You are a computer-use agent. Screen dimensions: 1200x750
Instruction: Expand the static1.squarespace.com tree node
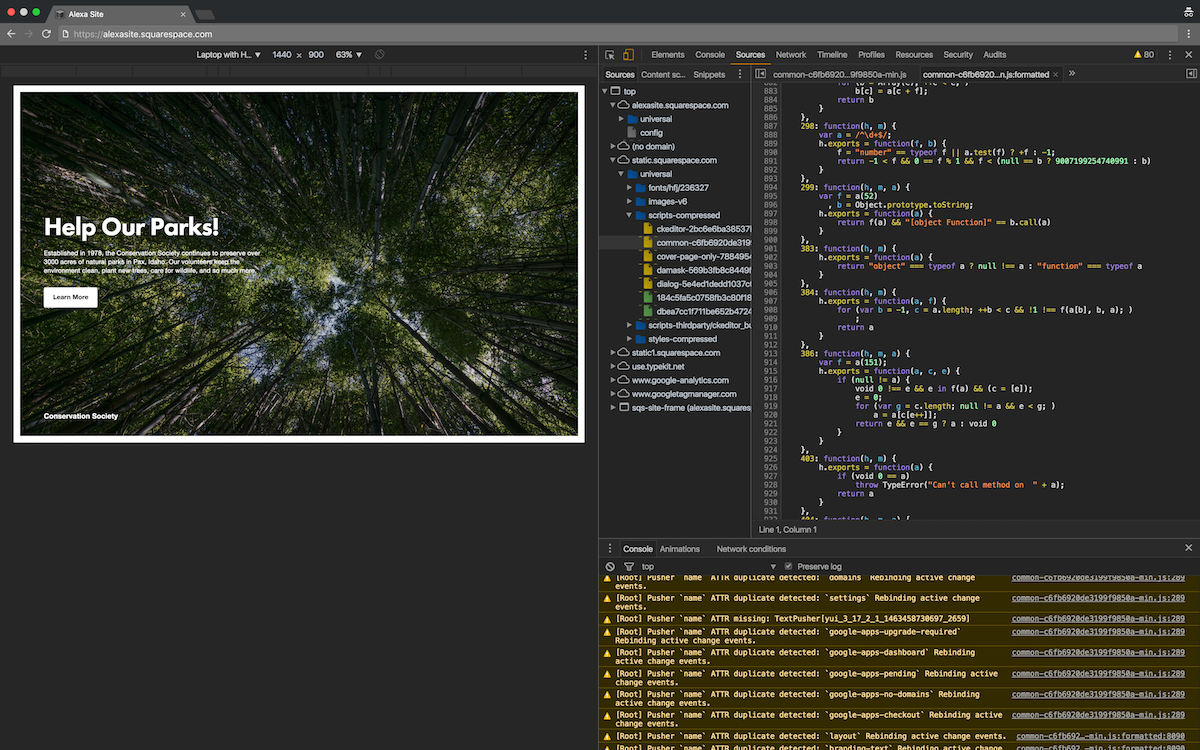612,353
